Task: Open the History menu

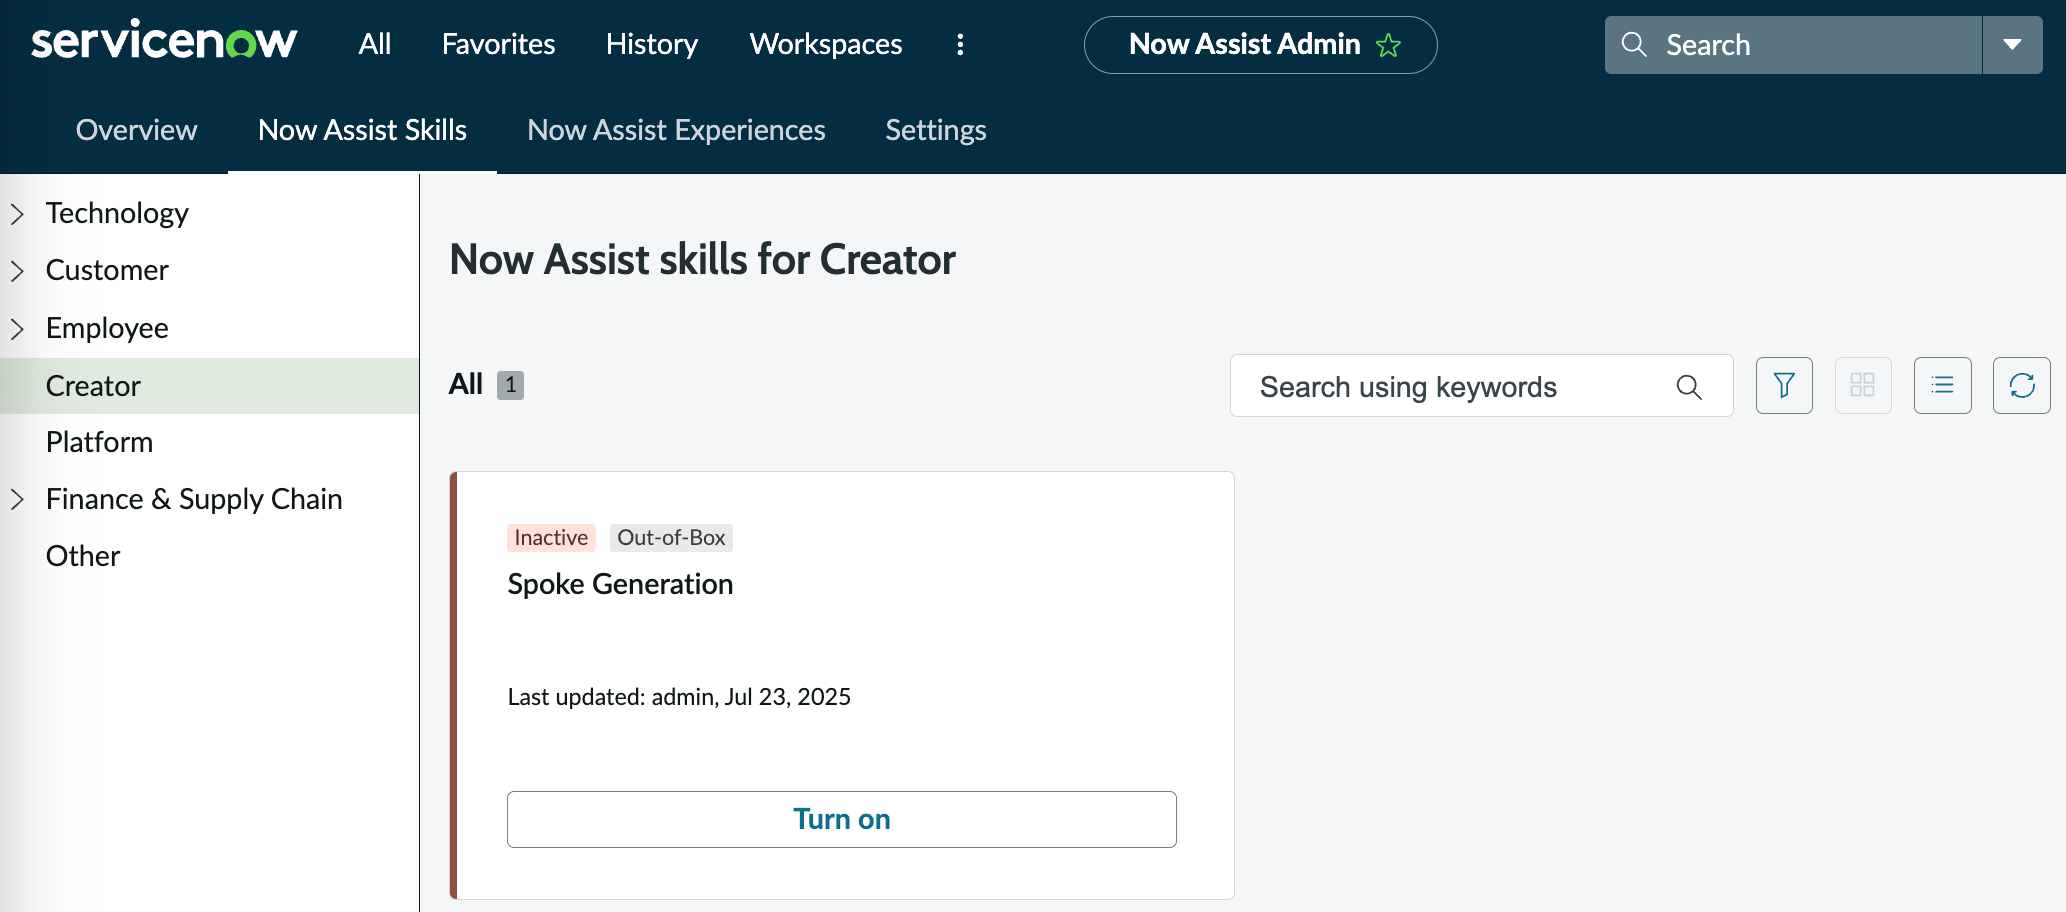Action: click(652, 44)
